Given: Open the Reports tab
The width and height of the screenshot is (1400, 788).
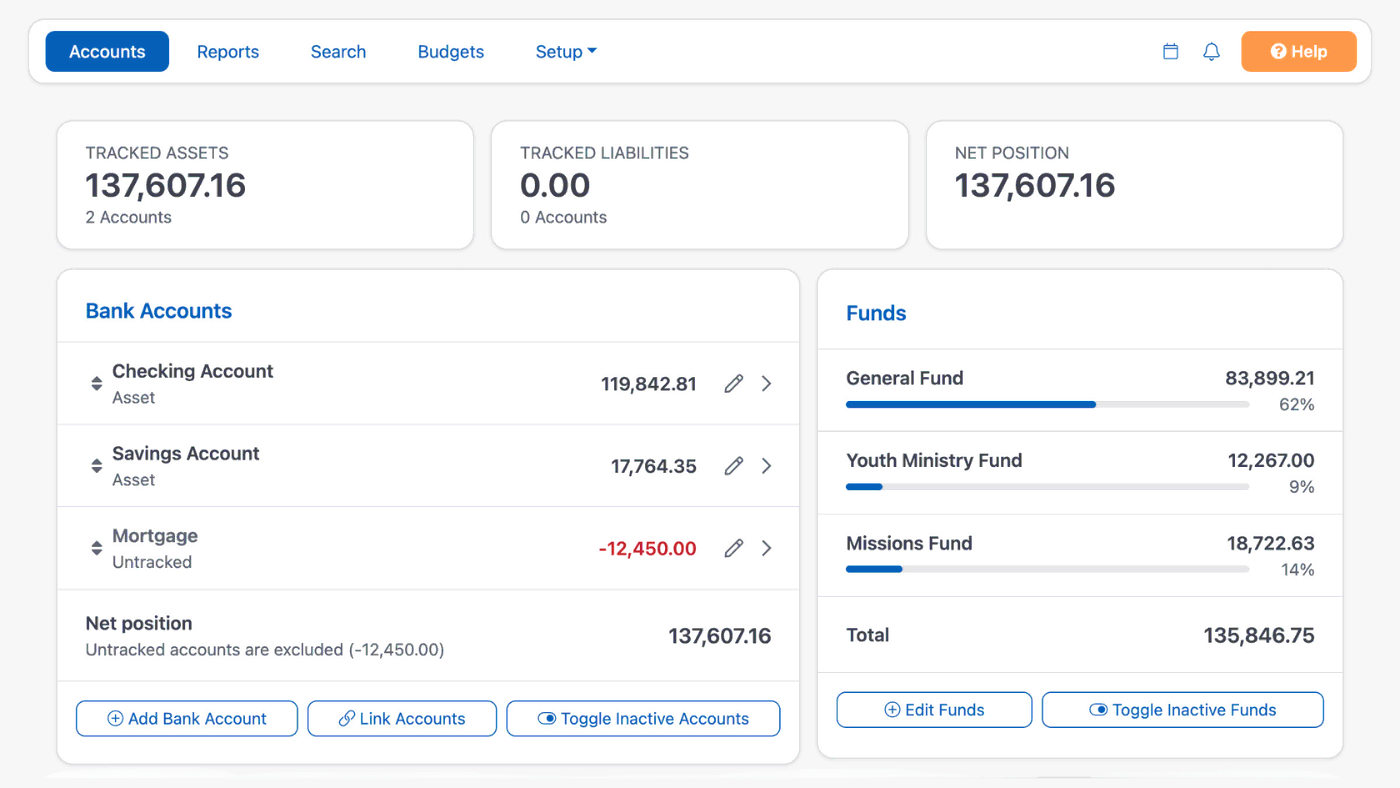Looking at the screenshot, I should pyautogui.click(x=228, y=52).
